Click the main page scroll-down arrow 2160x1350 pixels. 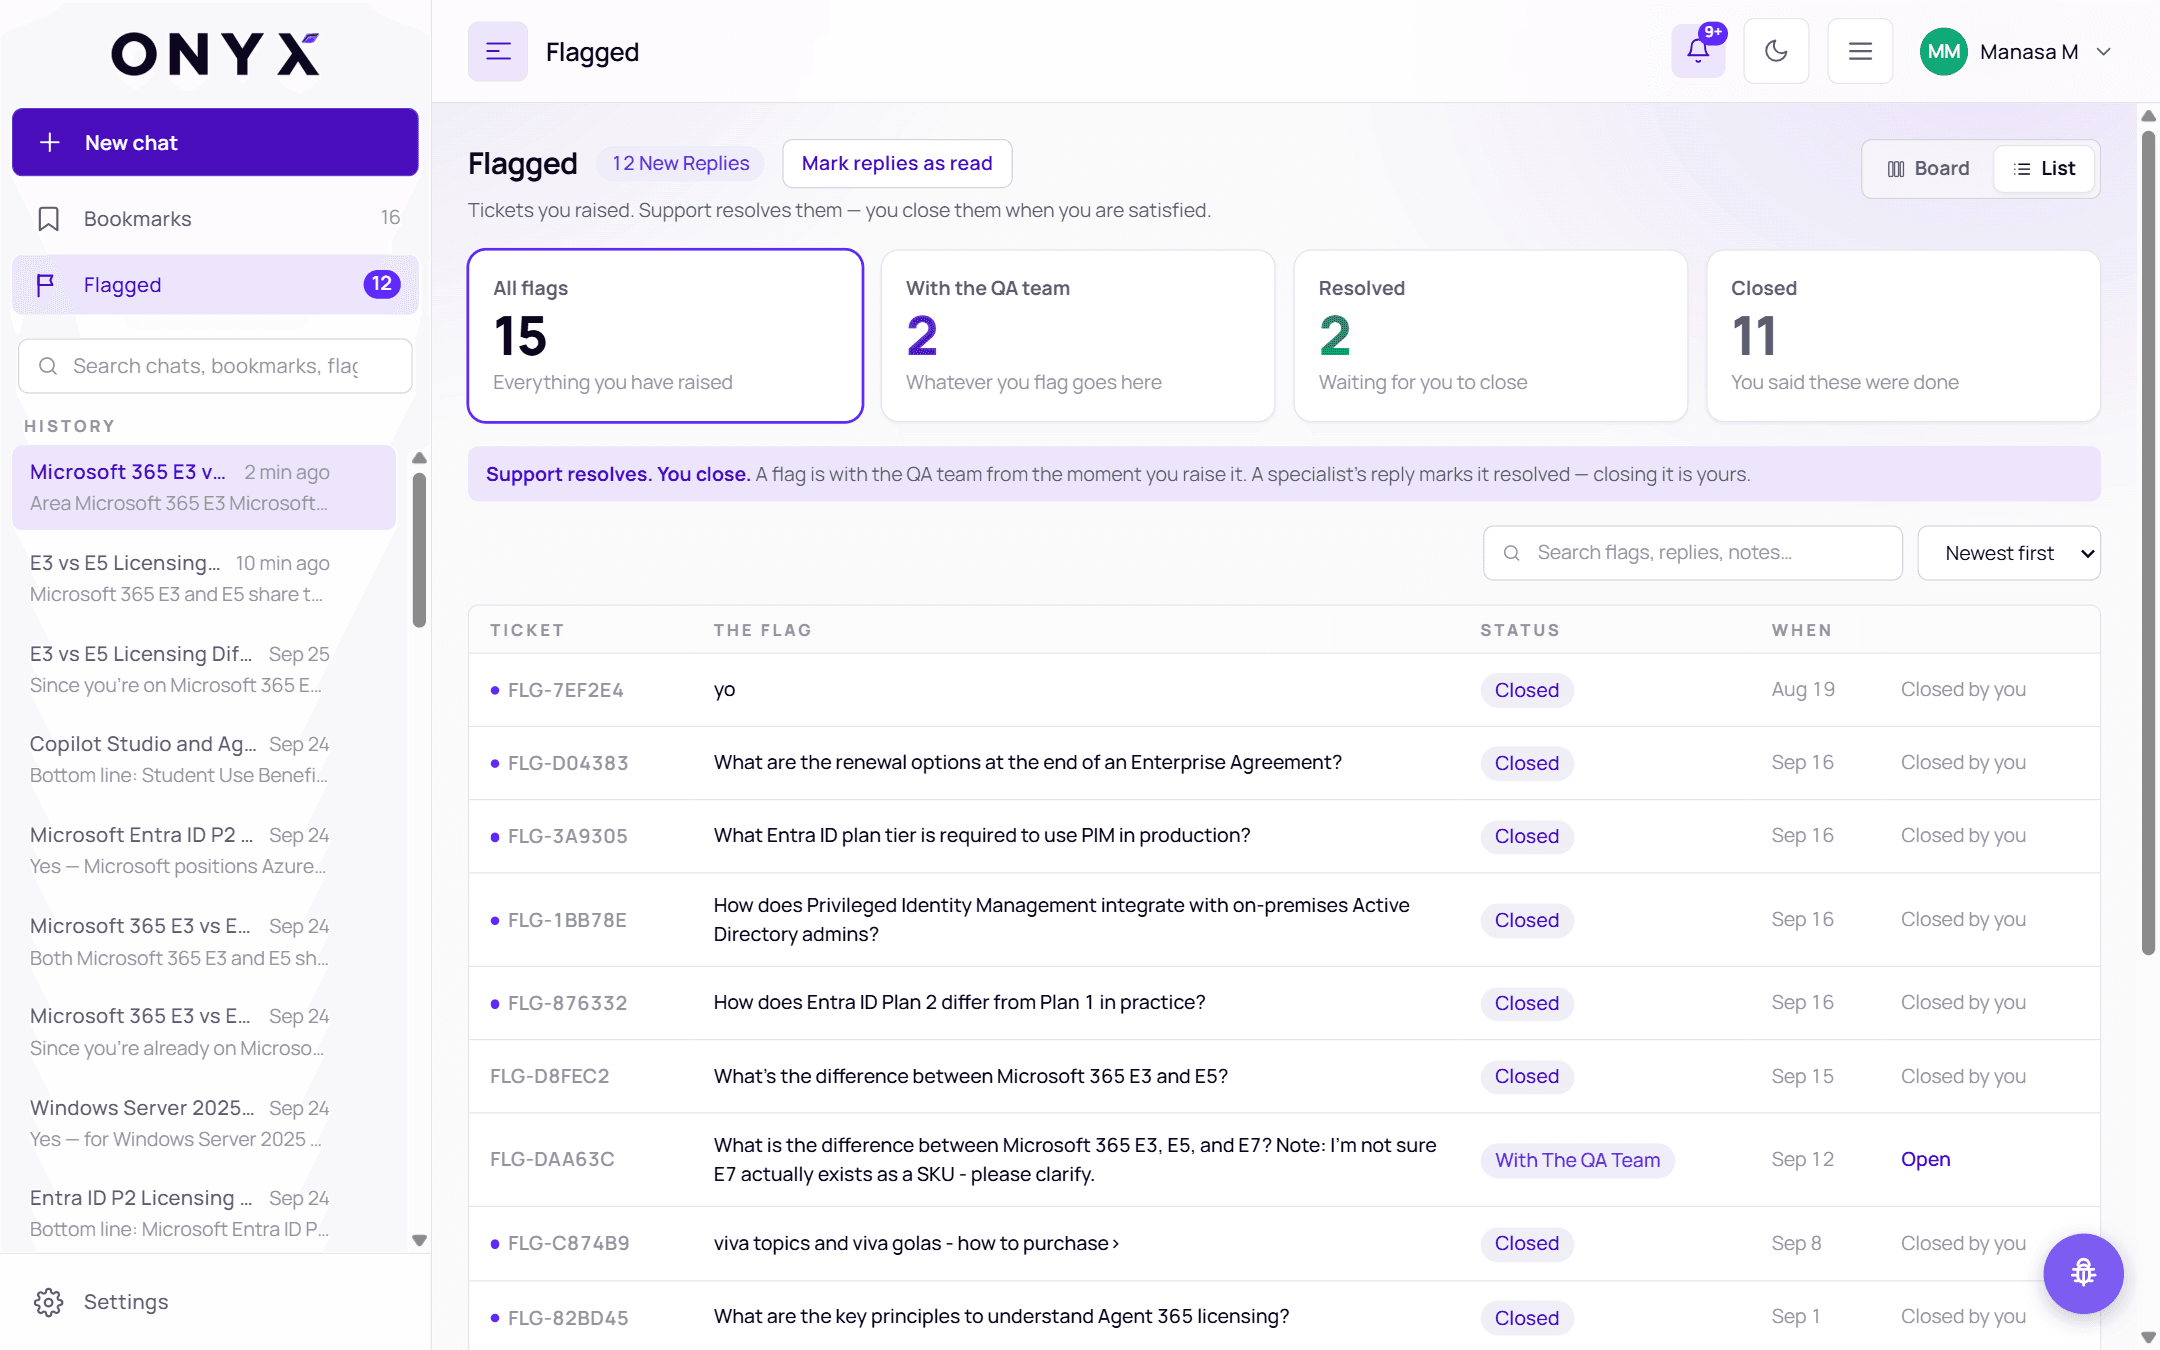2148,1336
